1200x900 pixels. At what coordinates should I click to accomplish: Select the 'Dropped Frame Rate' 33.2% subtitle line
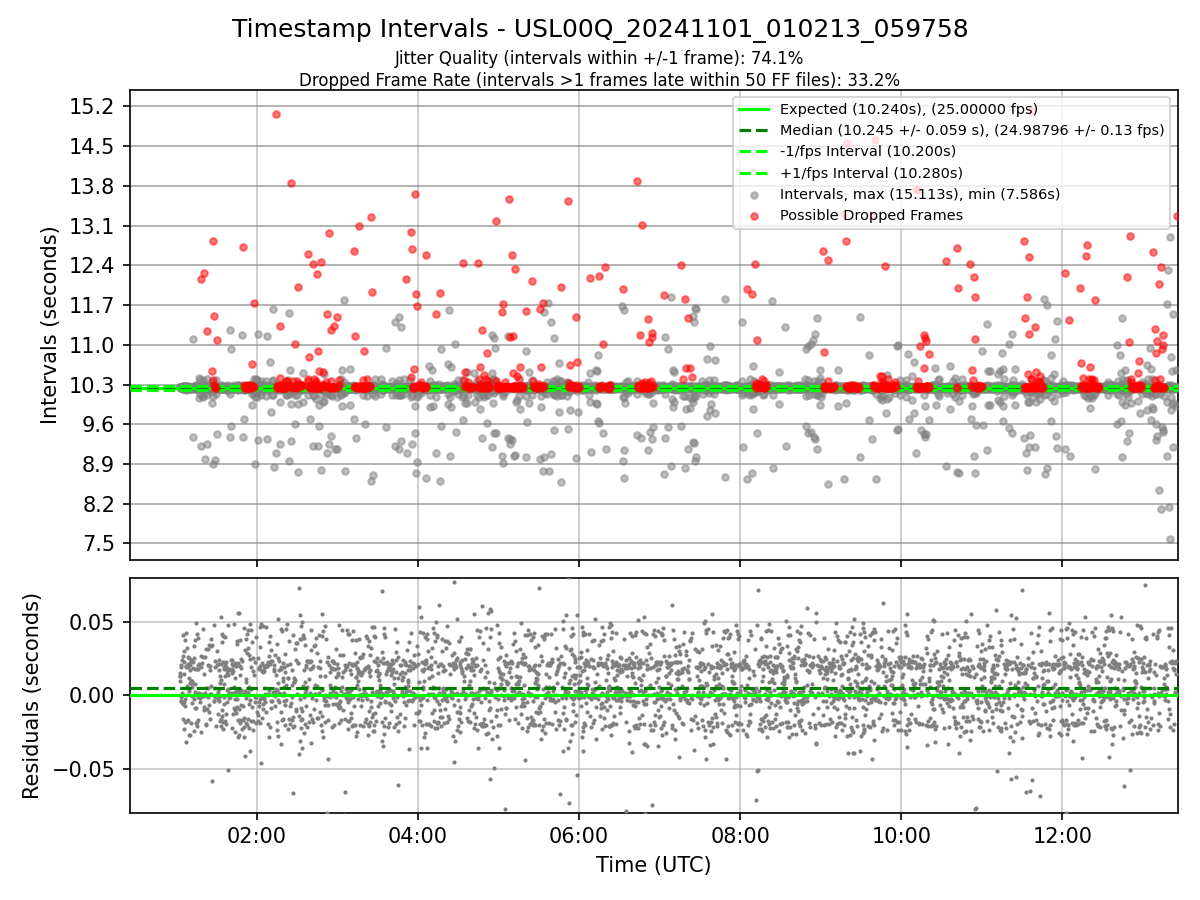599,80
